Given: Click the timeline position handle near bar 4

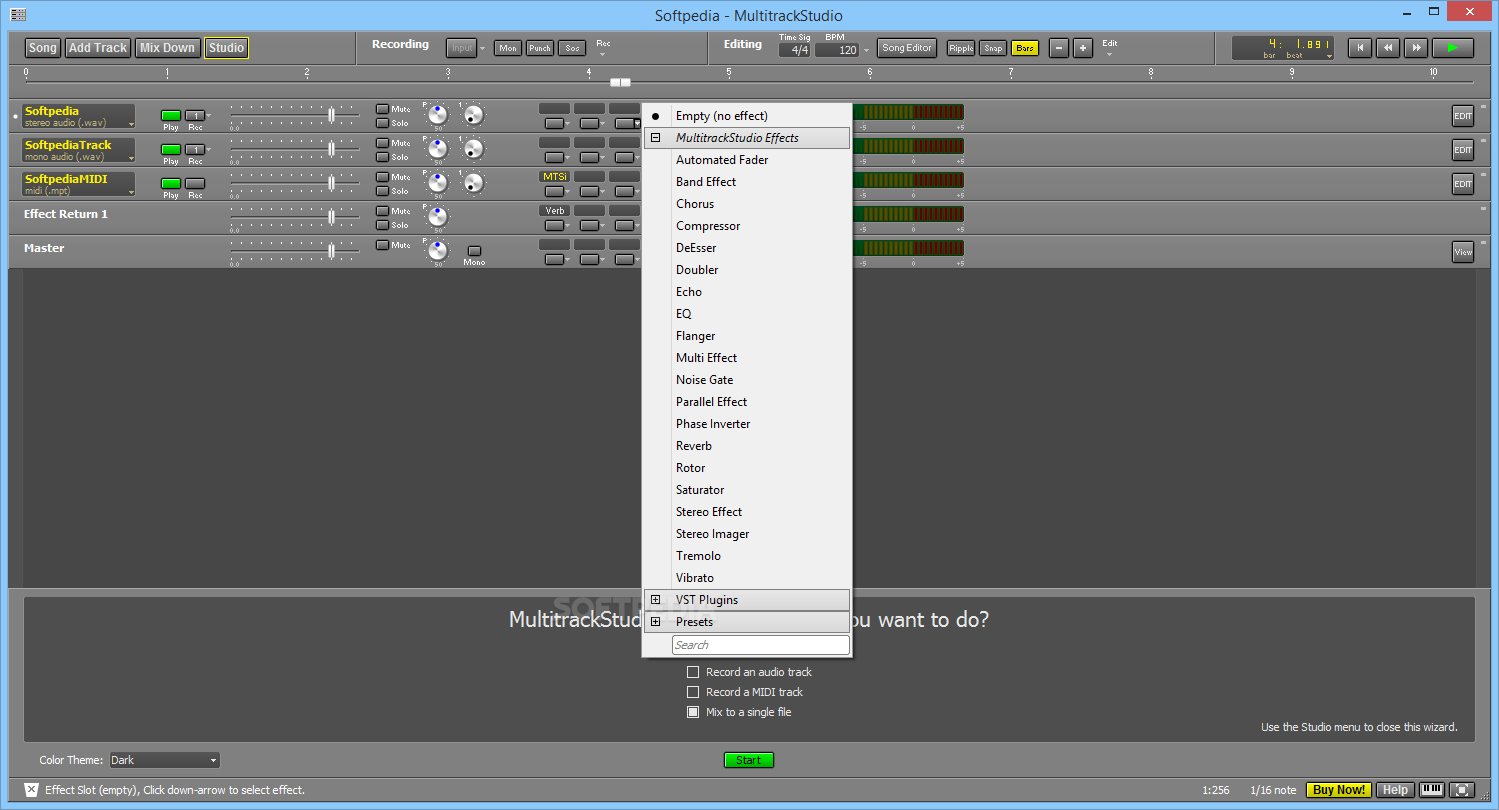Looking at the screenshot, I should coord(620,82).
